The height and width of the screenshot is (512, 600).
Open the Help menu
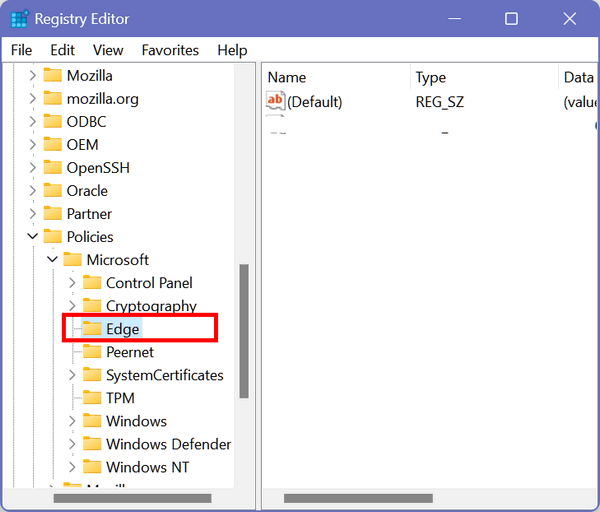(x=232, y=50)
